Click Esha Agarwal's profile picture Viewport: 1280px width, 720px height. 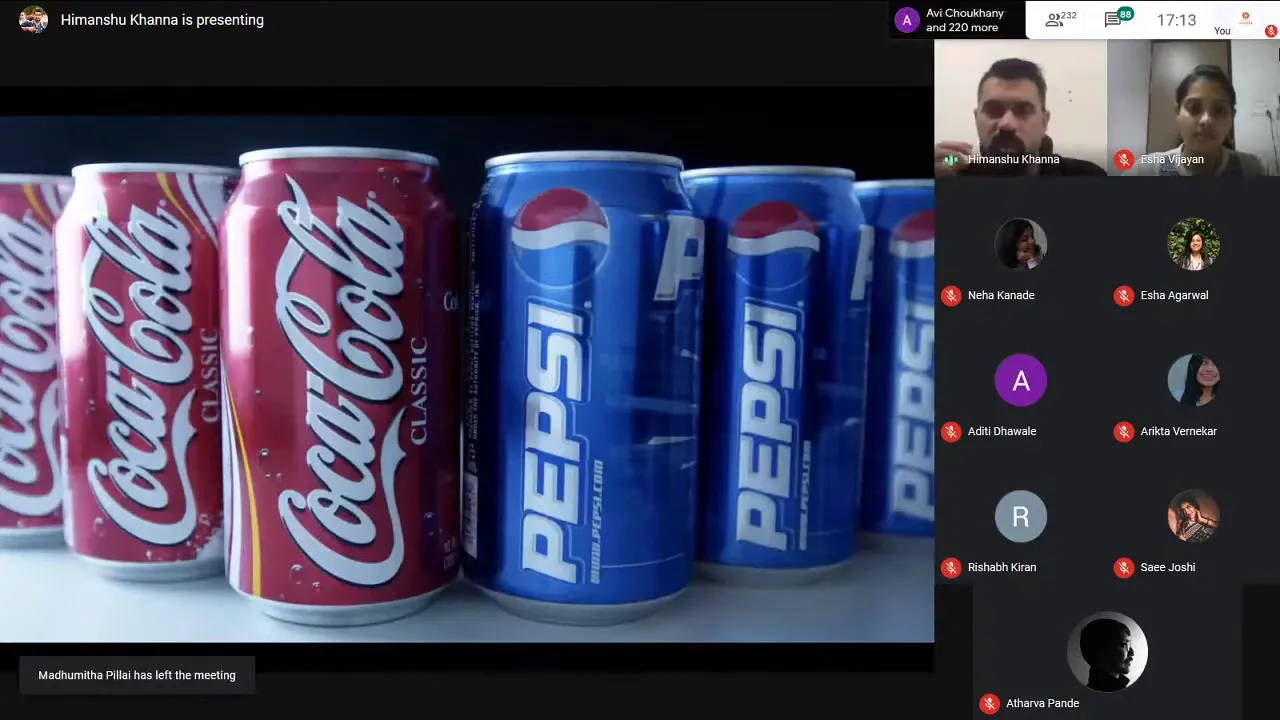(1194, 244)
